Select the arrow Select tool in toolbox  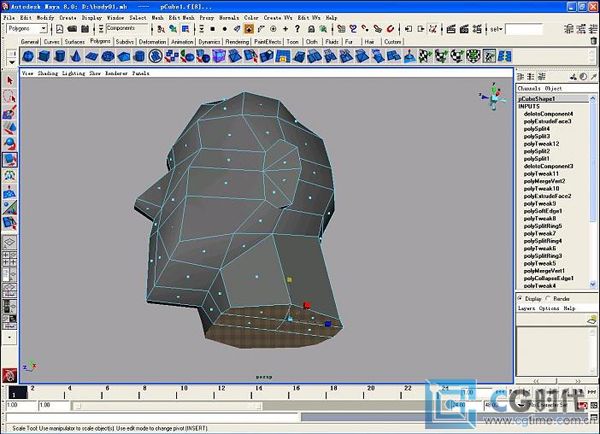(10, 80)
